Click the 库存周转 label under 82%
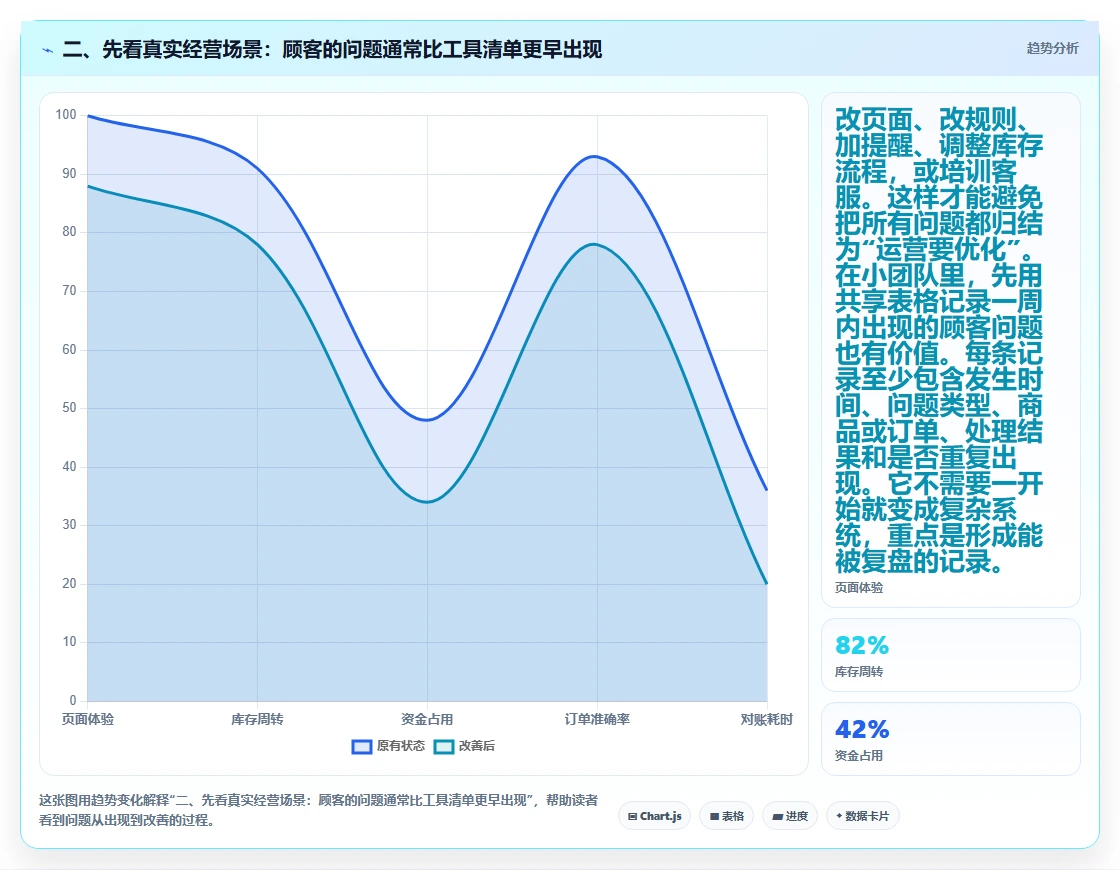This screenshot has width=1120, height=870. (x=859, y=671)
